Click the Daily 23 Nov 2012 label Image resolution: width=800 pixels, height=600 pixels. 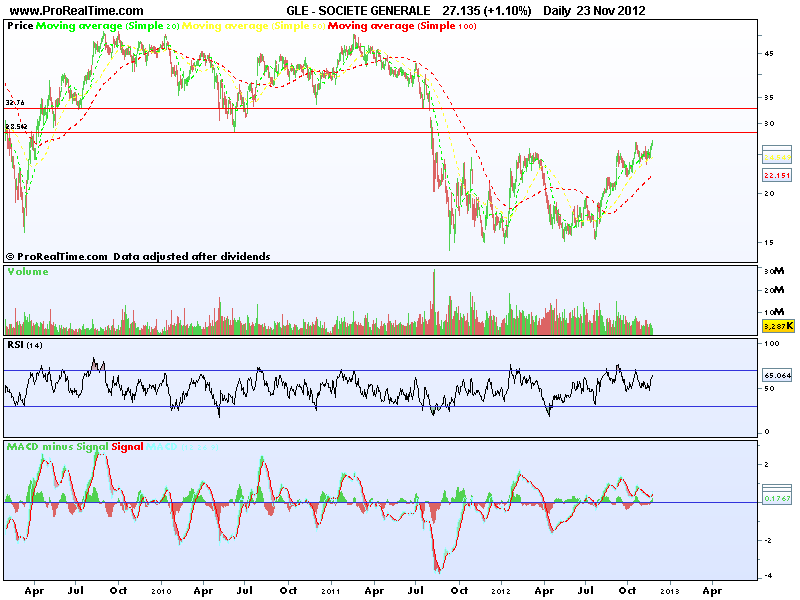pos(594,10)
